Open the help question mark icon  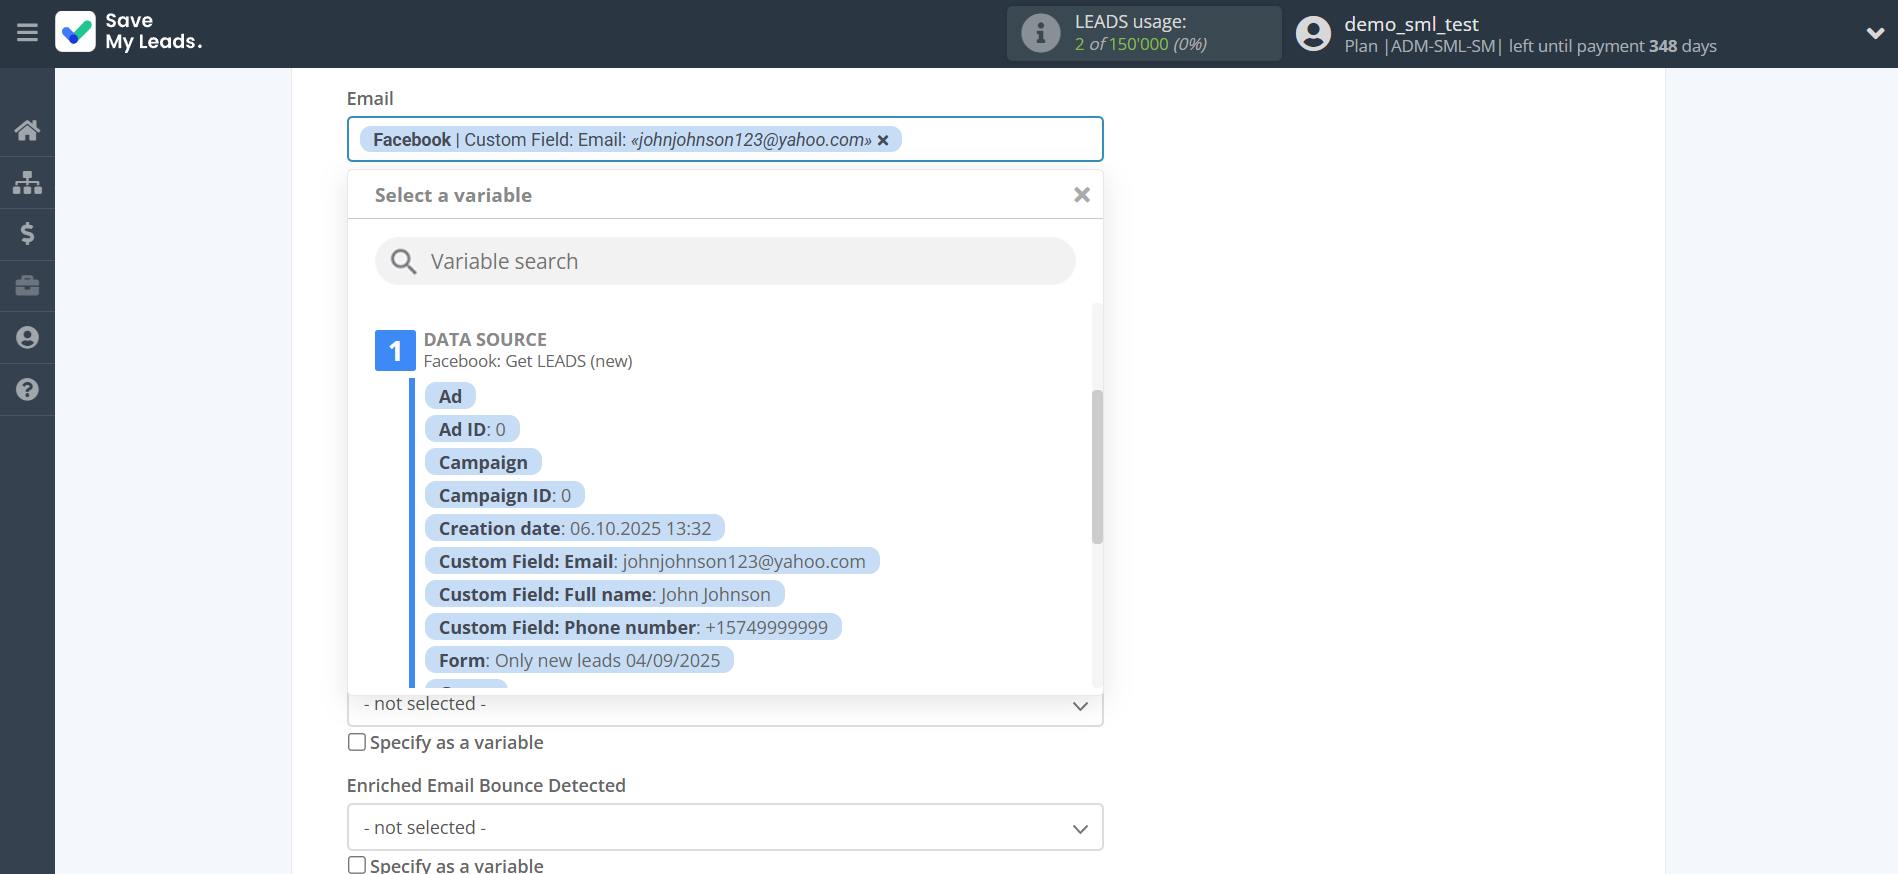coord(27,390)
